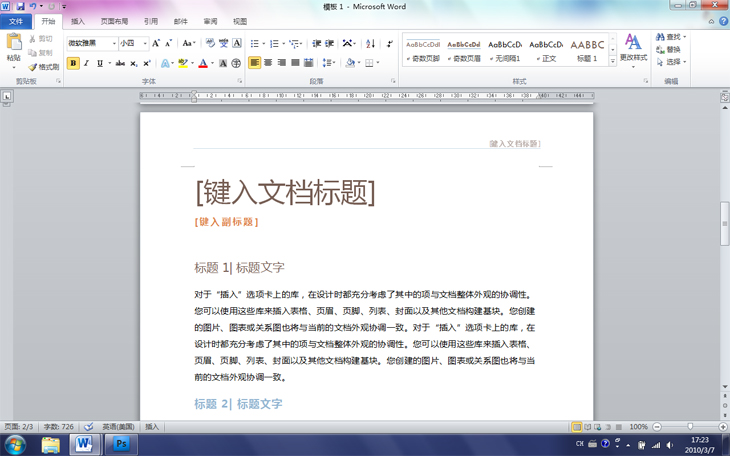The height and width of the screenshot is (456, 730).
Task: Click the proofing check icon in status bar
Action: [88, 426]
